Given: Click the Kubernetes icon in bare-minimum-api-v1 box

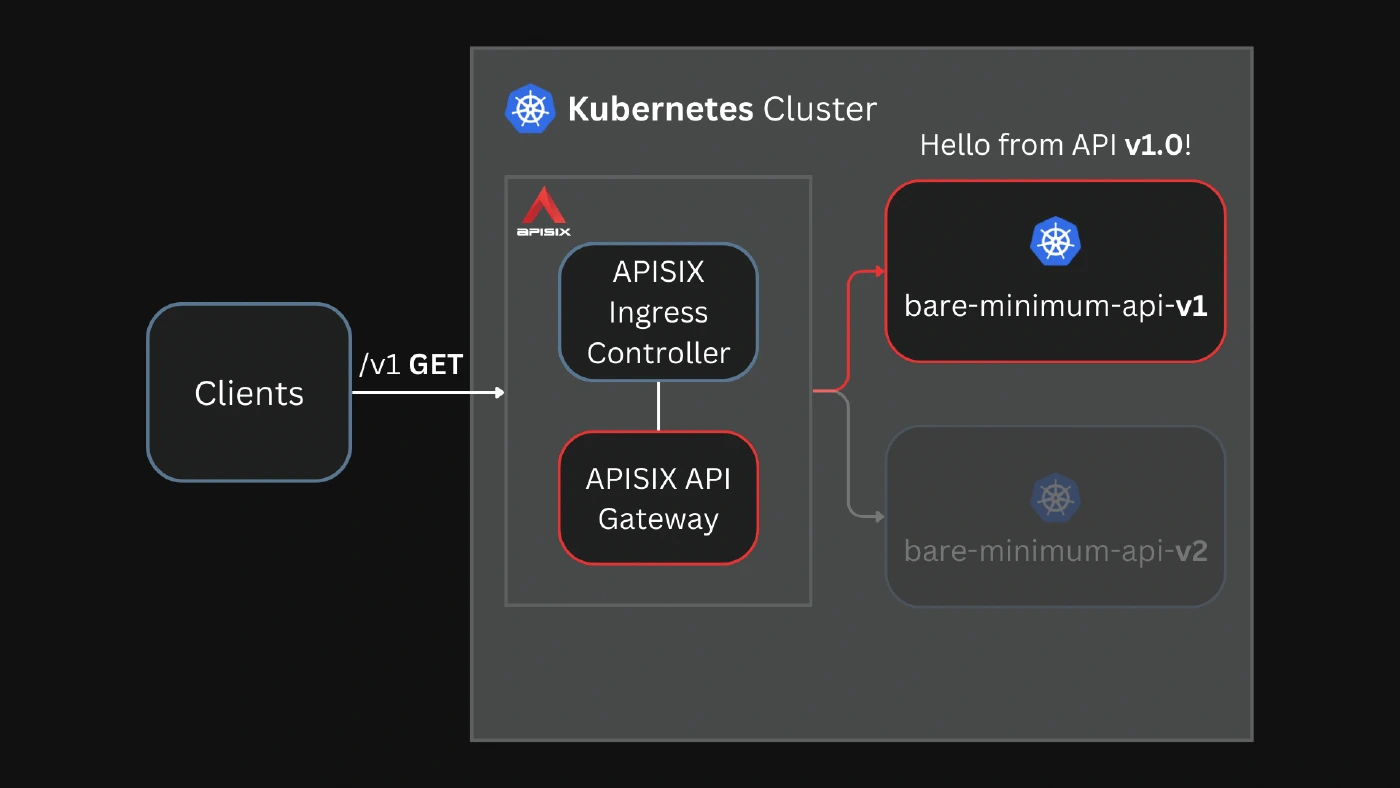Looking at the screenshot, I should pos(1056,242).
